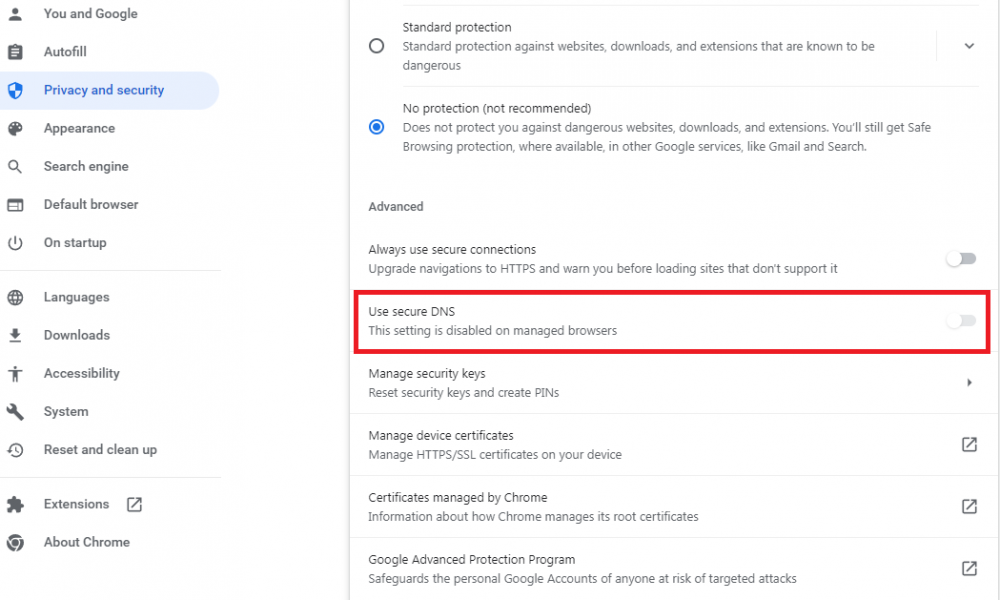Click the Languages globe icon
The height and width of the screenshot is (600, 1000).
tap(15, 297)
